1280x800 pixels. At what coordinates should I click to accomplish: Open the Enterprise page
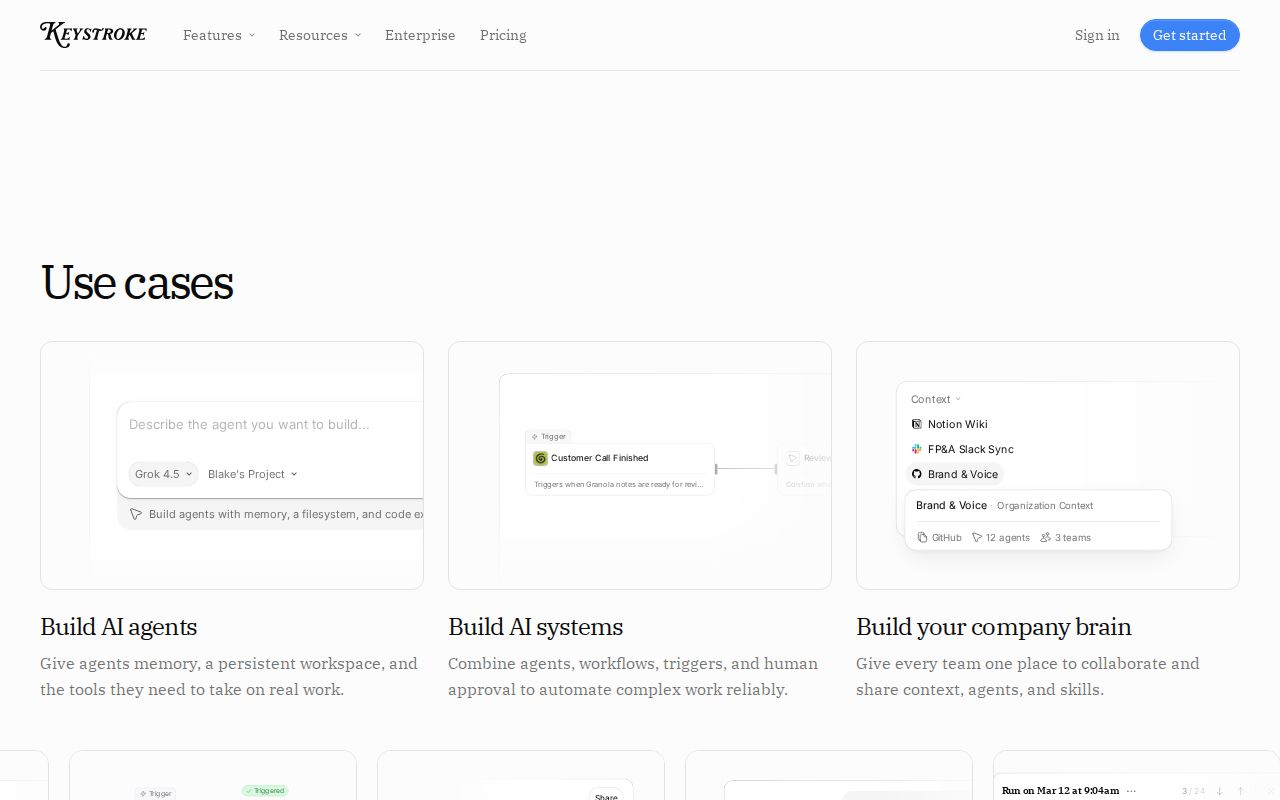click(420, 35)
